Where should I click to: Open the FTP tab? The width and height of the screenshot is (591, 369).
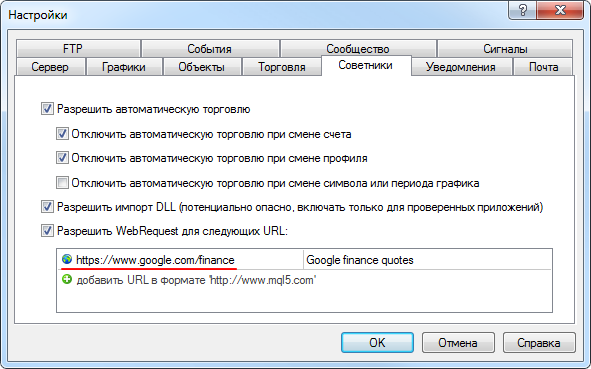[78, 49]
